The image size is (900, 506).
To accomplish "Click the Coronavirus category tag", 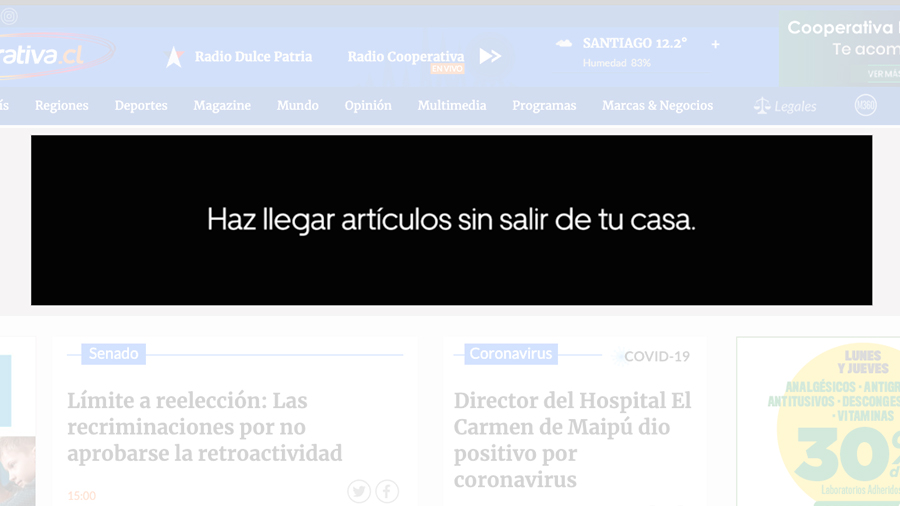I will (x=510, y=354).
